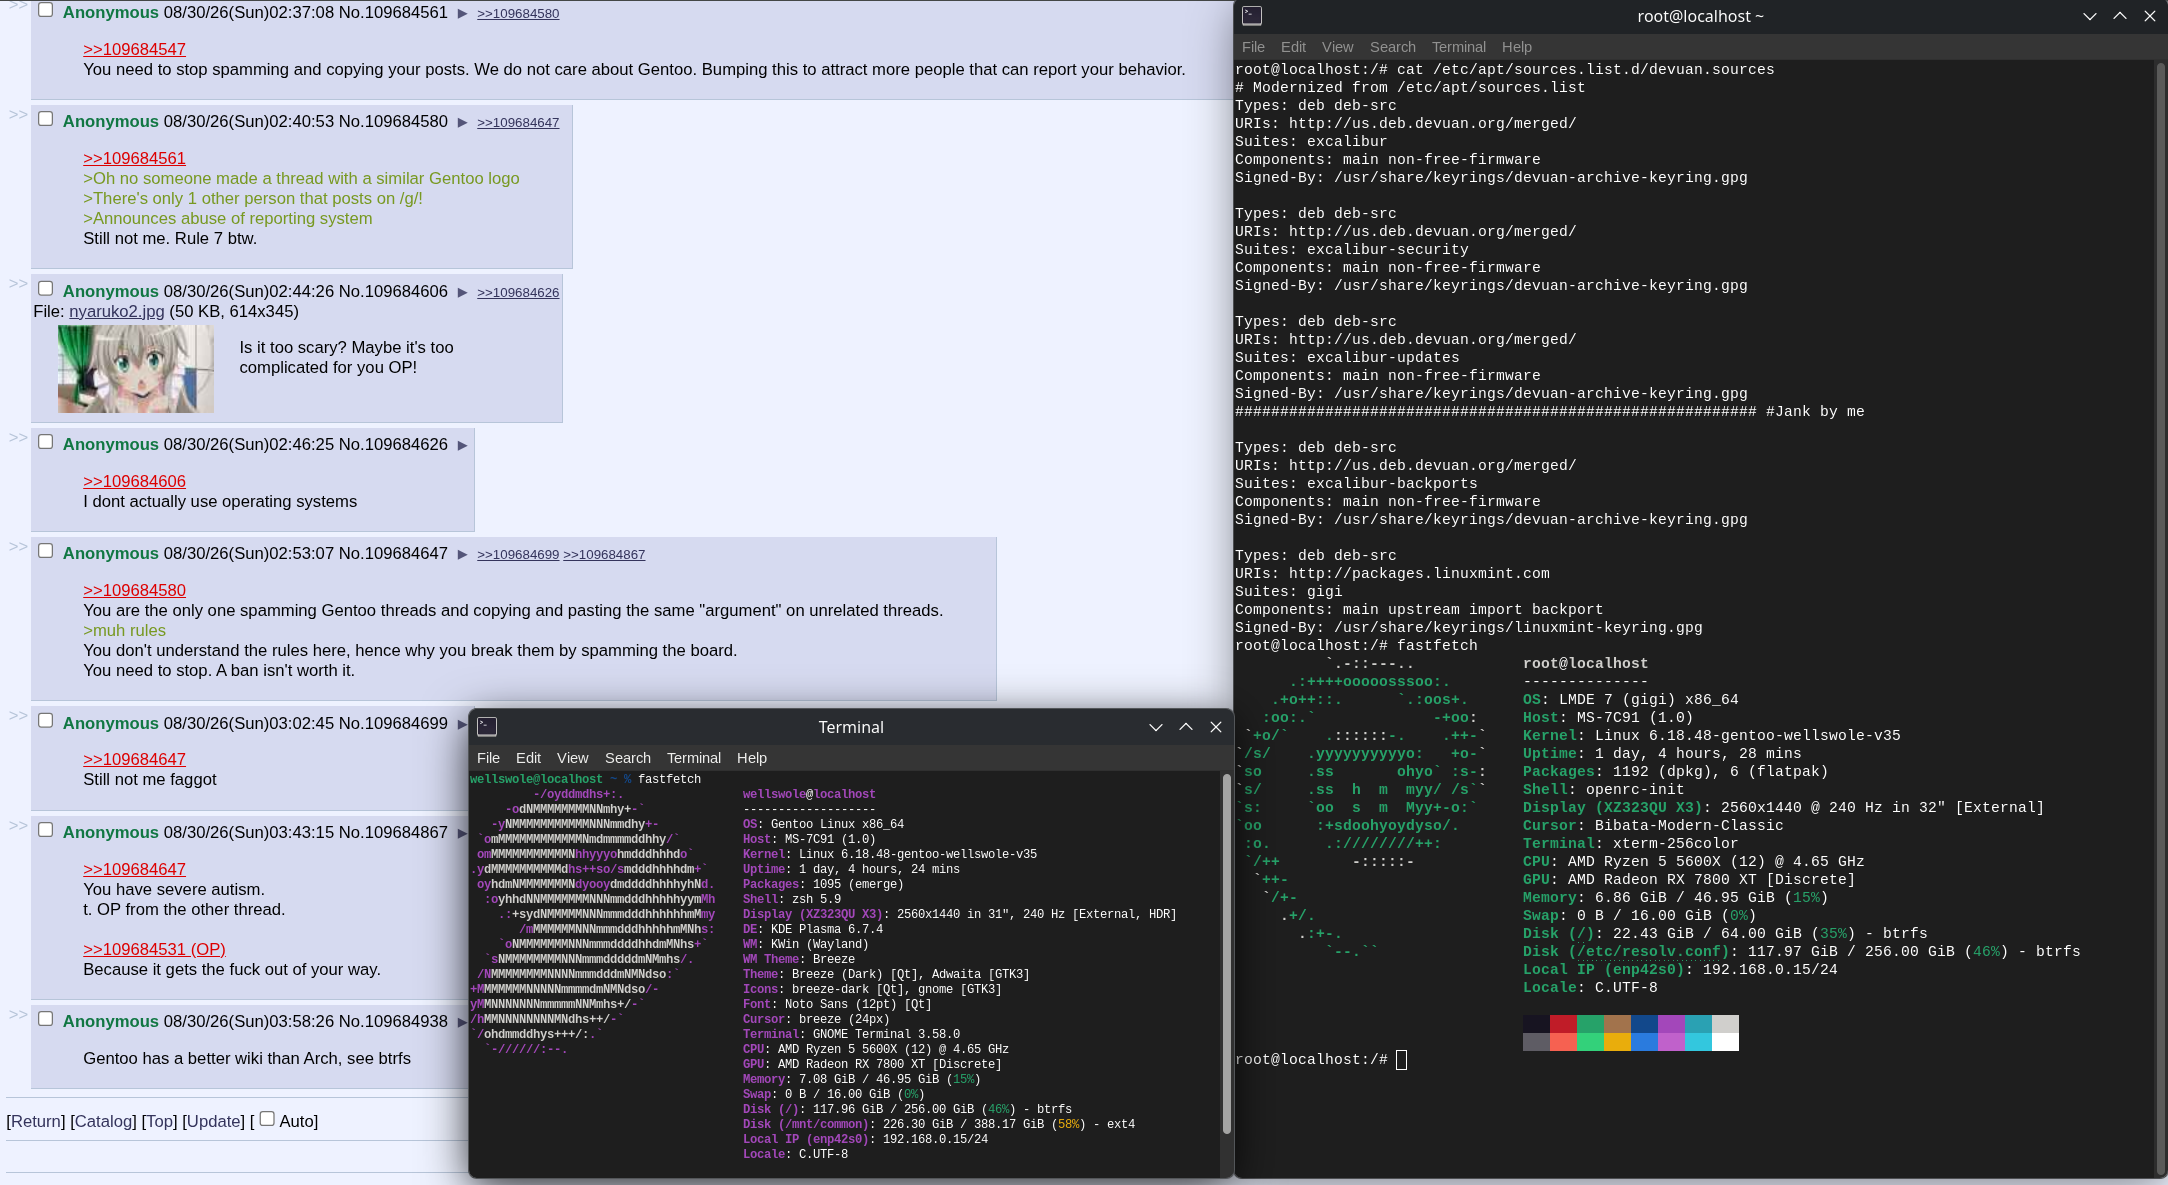
Task: Follow backlink >>109684626 on post 109684606
Action: tap(518, 293)
